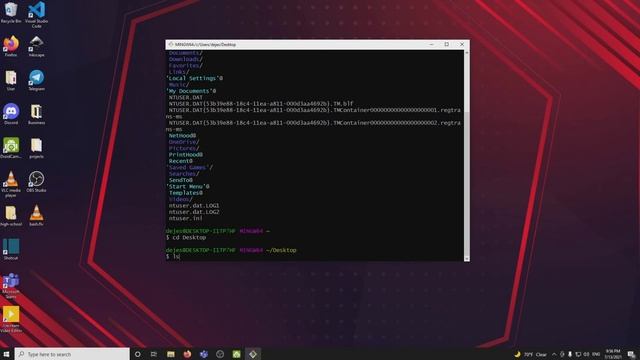Screen dimensions: 640x360
Task: Show hidden system tray icons
Action: (554, 354)
